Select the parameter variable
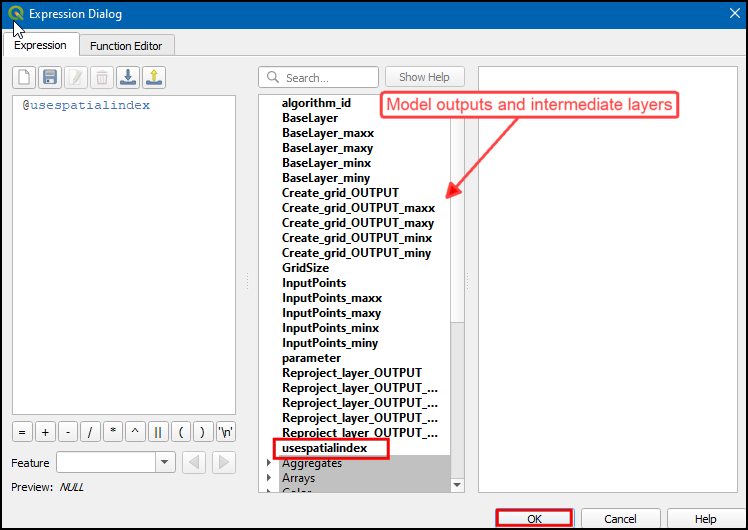748x530 pixels. click(x=311, y=358)
